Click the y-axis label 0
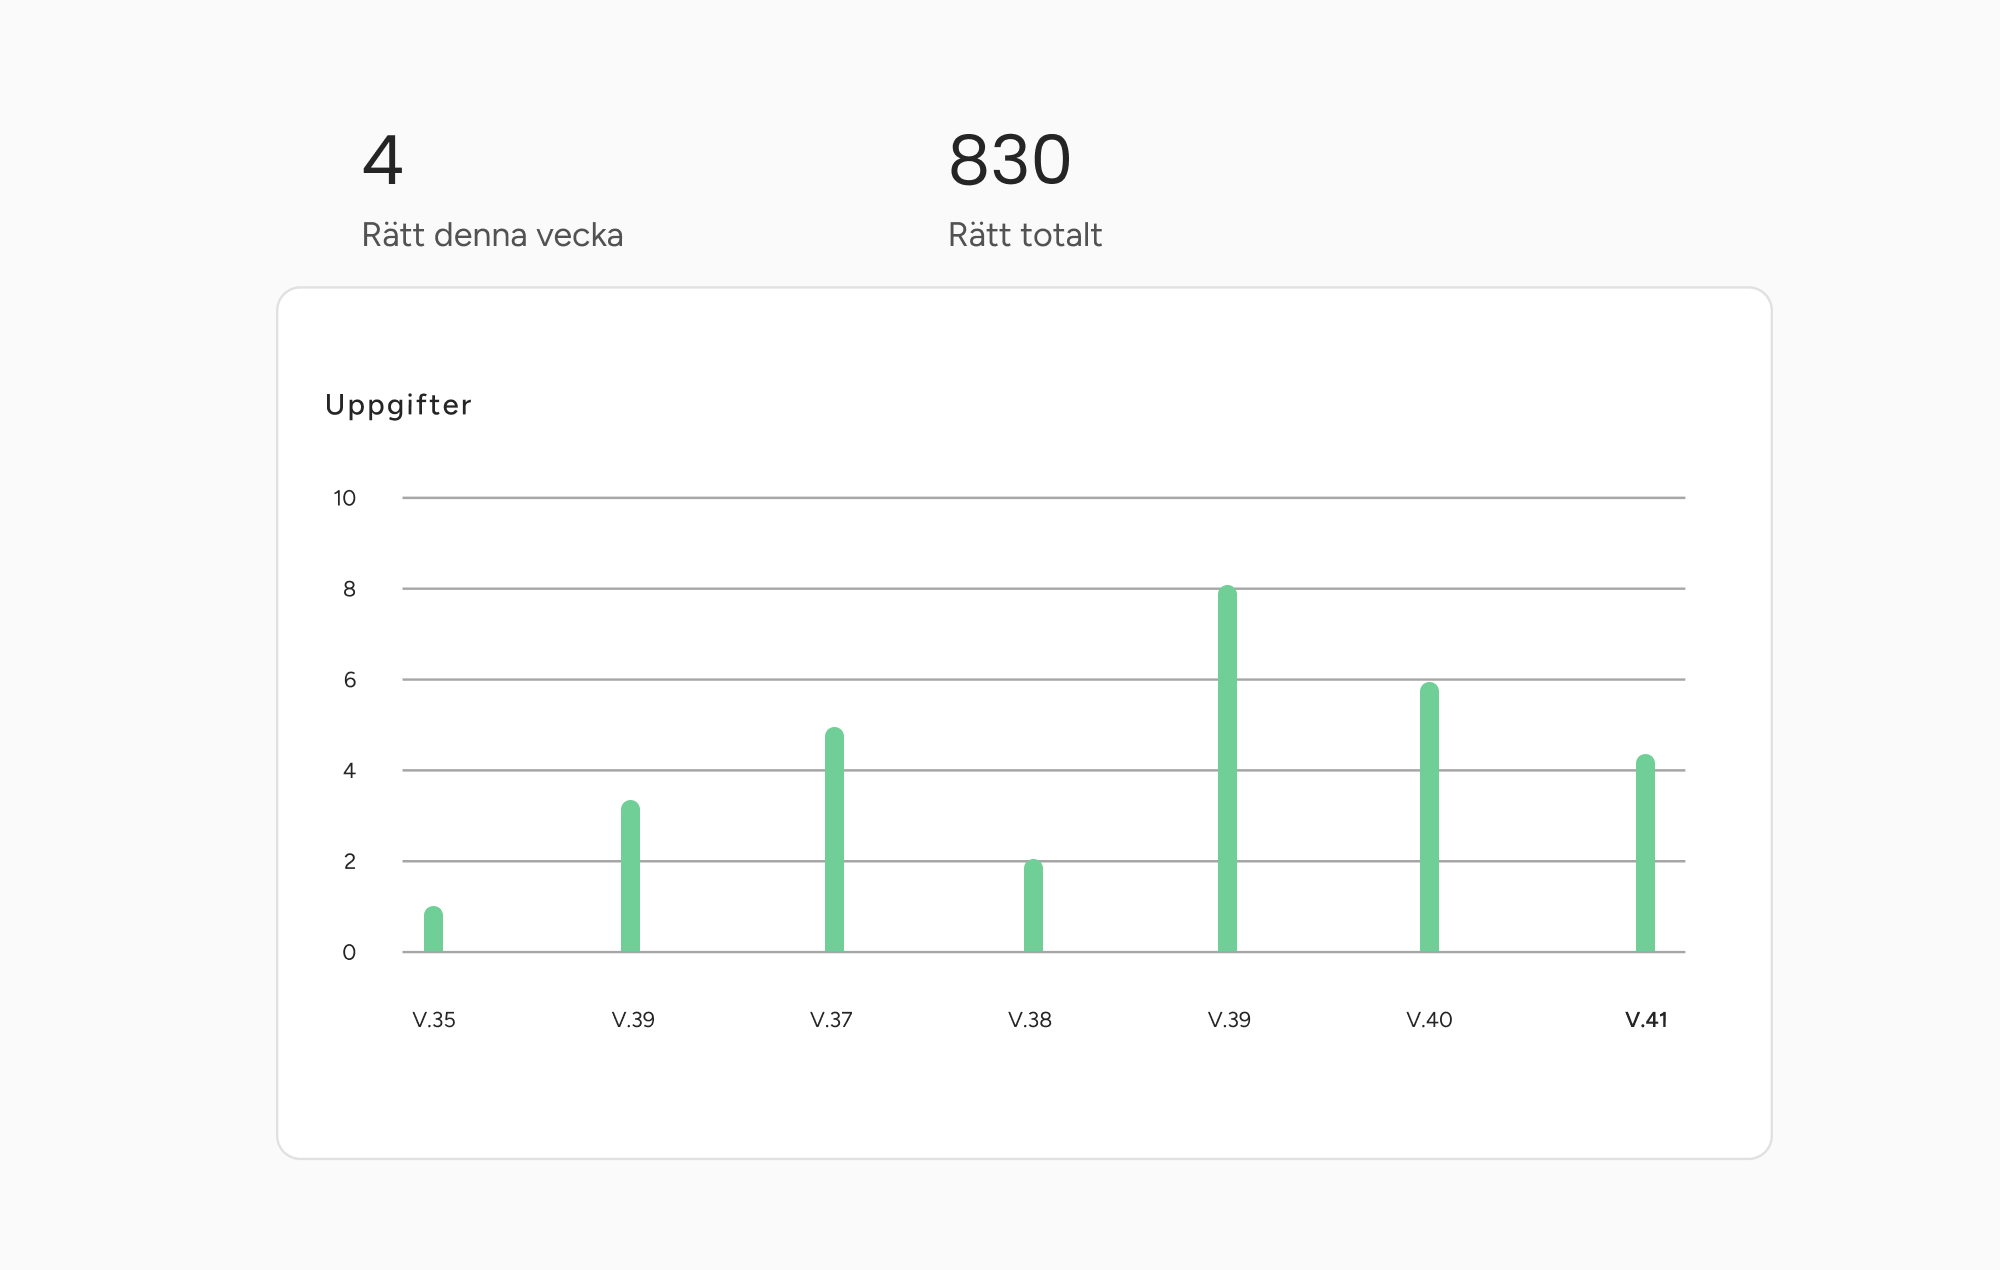The image size is (2000, 1270). [349, 952]
